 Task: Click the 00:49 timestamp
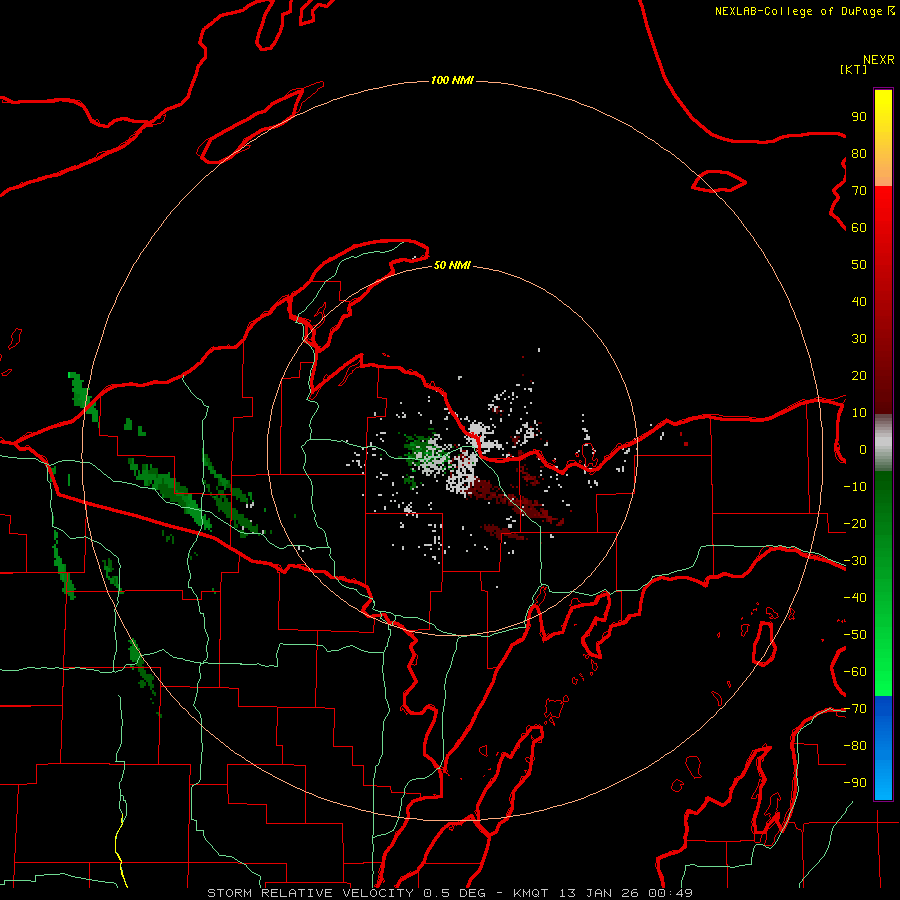click(670, 893)
